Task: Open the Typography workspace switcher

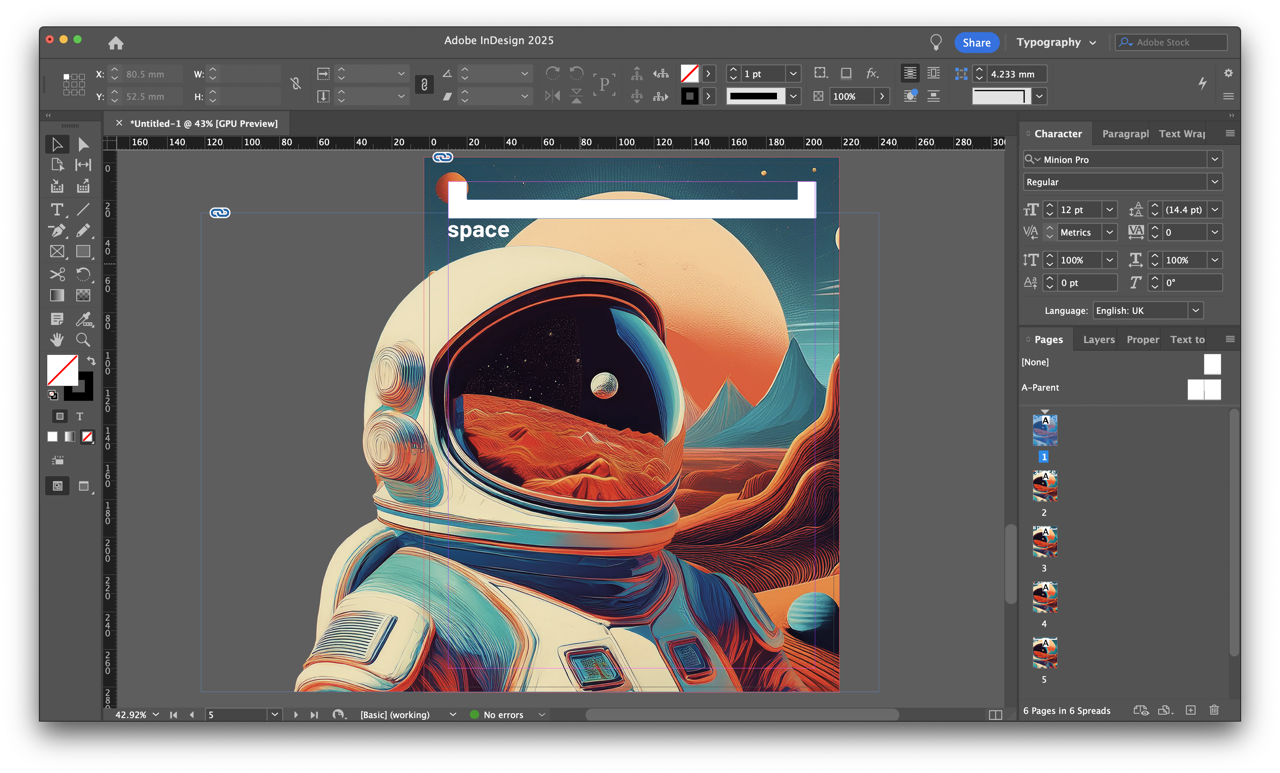Action: (1056, 42)
